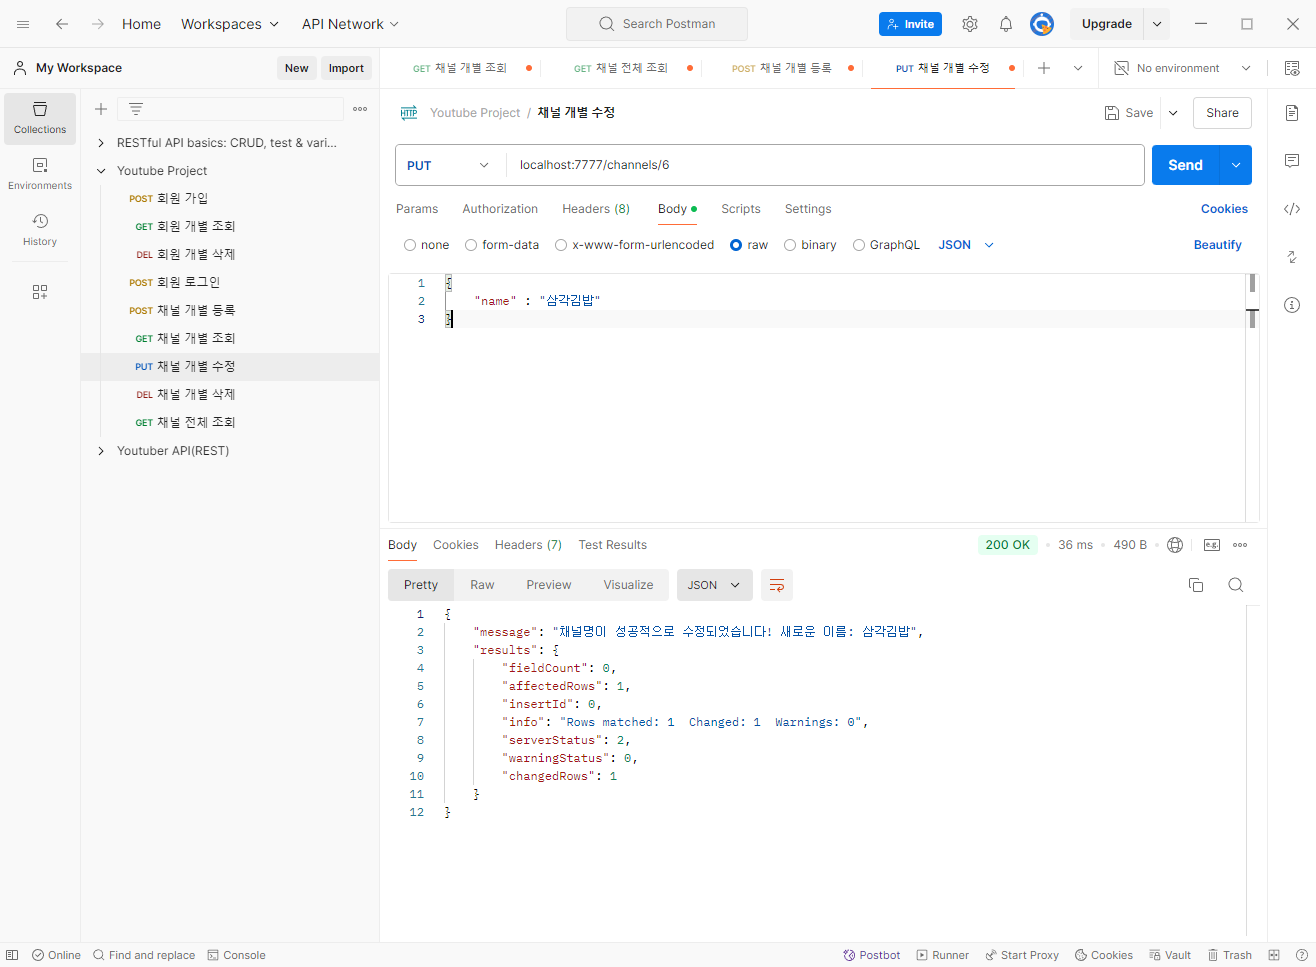Switch to the Raw response view
This screenshot has height=967, width=1316.
(x=482, y=585)
